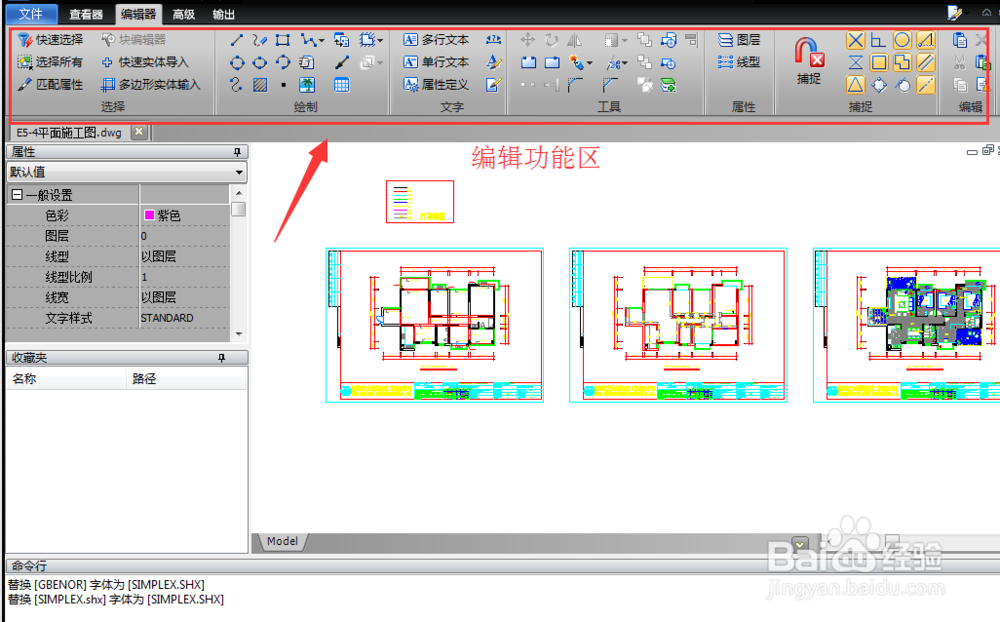
Task: Toggle circle center snap icon
Action: pyautogui.click(x=902, y=40)
